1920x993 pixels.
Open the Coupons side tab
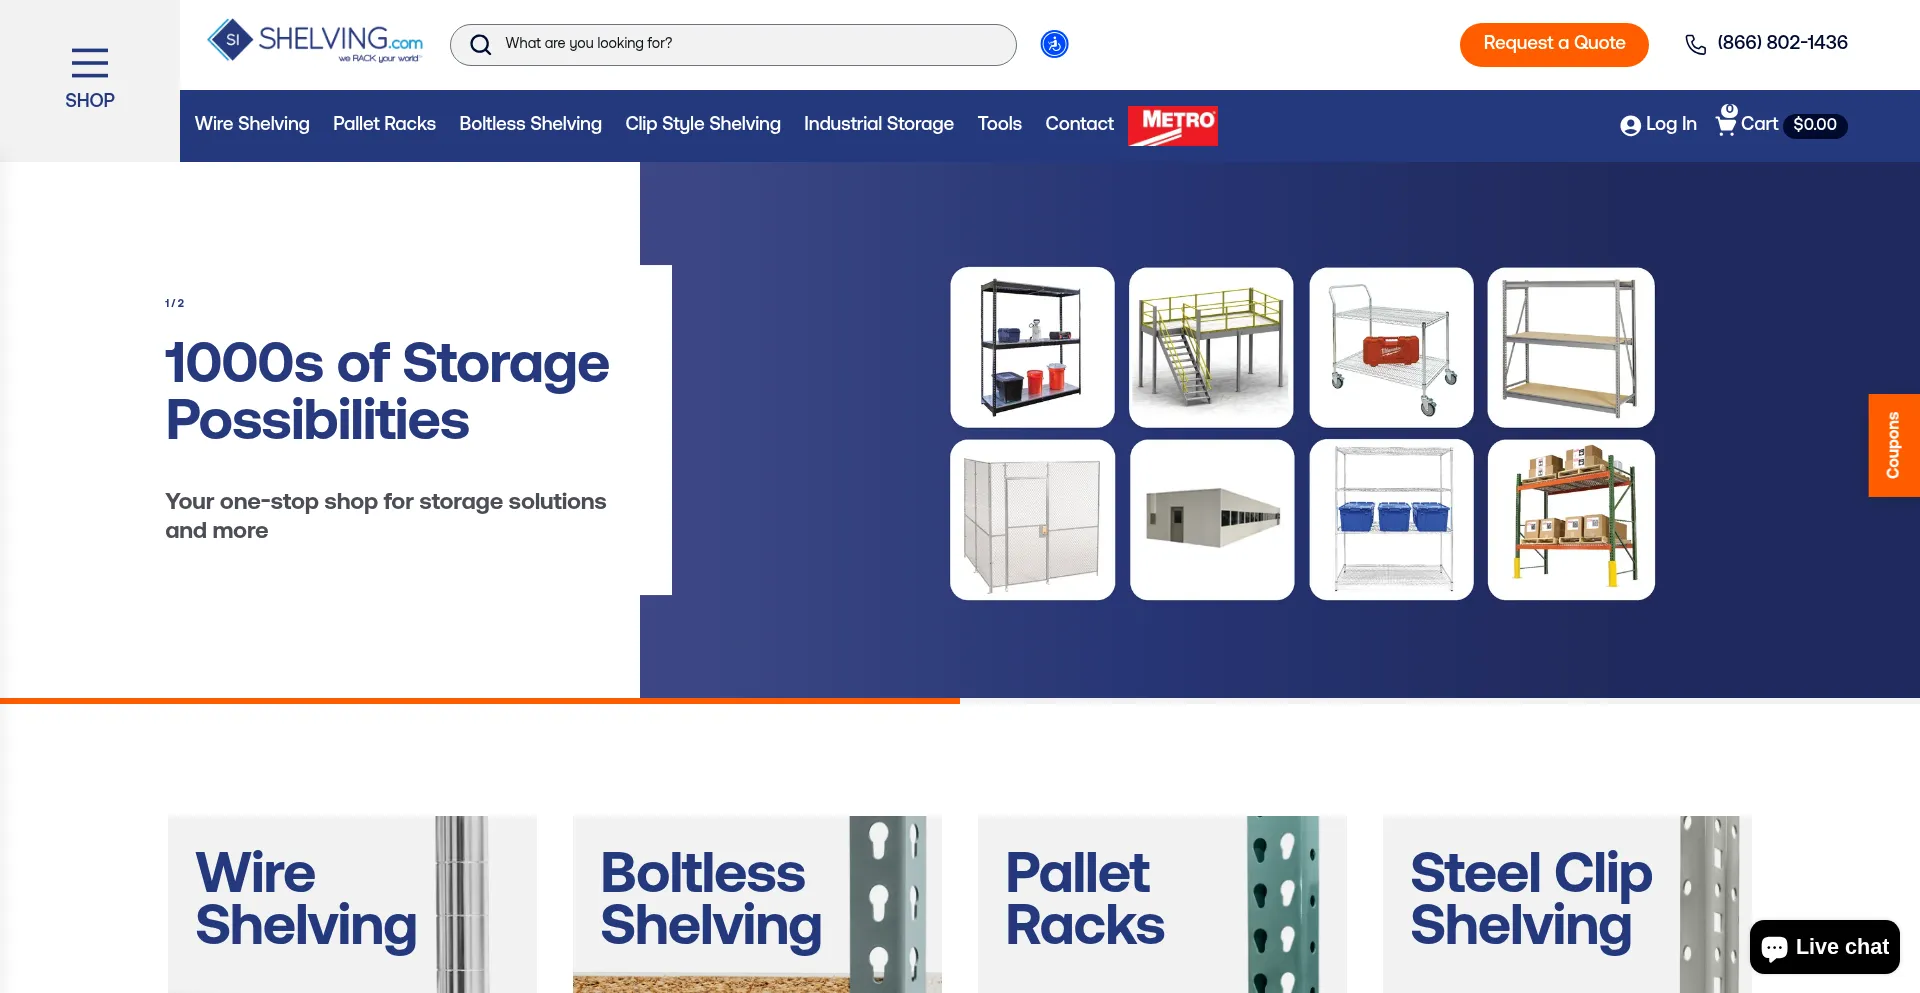point(1894,445)
